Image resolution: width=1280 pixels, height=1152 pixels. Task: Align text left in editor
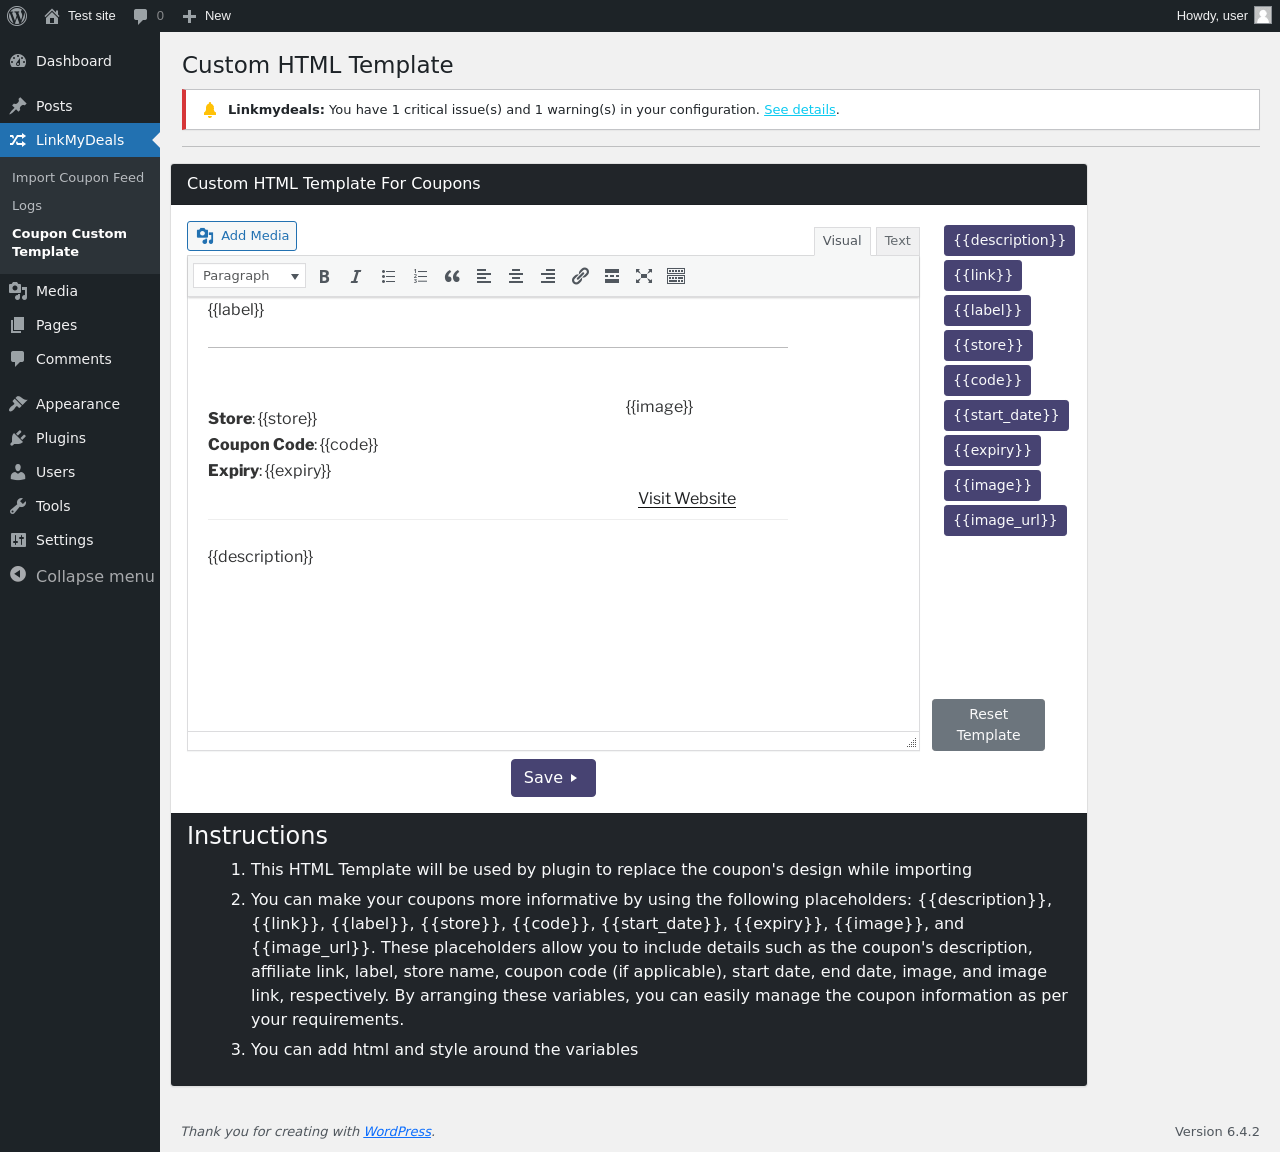[x=484, y=276]
